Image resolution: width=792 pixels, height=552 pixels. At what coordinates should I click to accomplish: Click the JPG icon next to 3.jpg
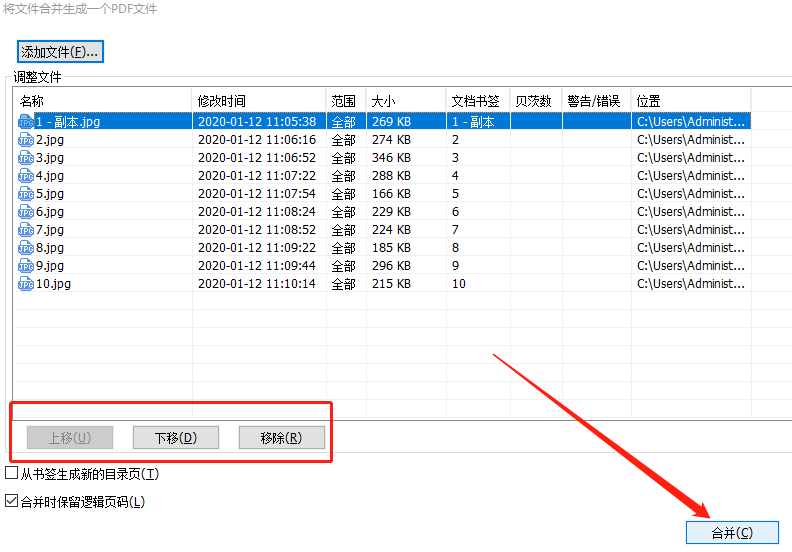click(x=26, y=158)
